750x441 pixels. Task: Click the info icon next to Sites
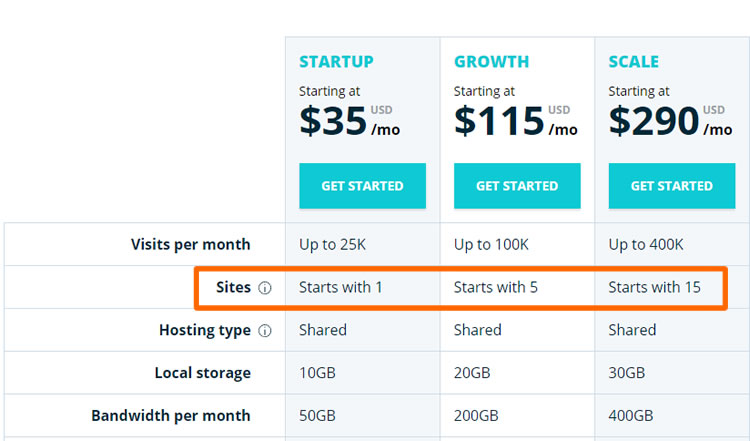(x=265, y=287)
